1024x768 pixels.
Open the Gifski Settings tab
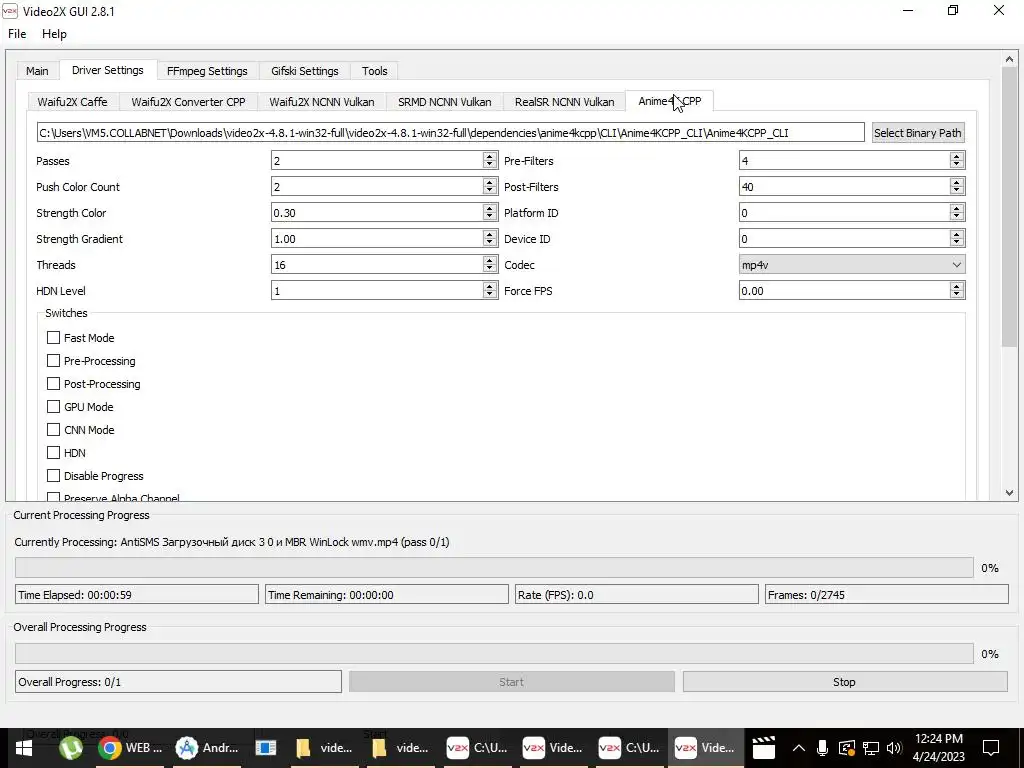[305, 71]
